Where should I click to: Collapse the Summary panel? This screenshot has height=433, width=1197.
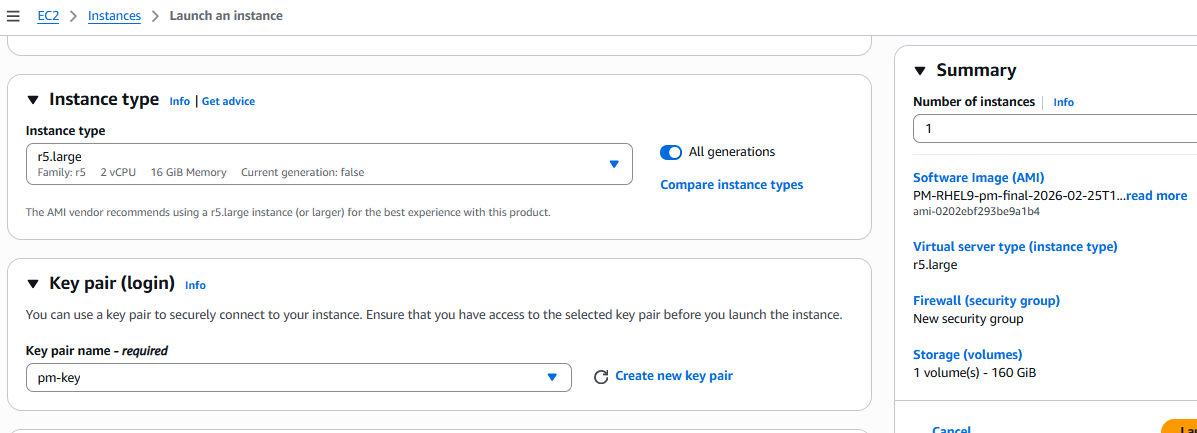pyautogui.click(x=920, y=71)
